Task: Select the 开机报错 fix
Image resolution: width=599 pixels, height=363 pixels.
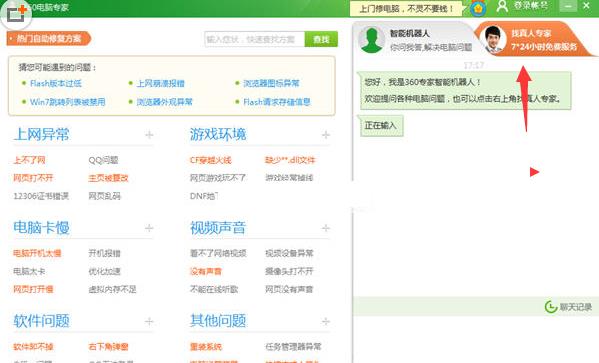Action: click(105, 253)
